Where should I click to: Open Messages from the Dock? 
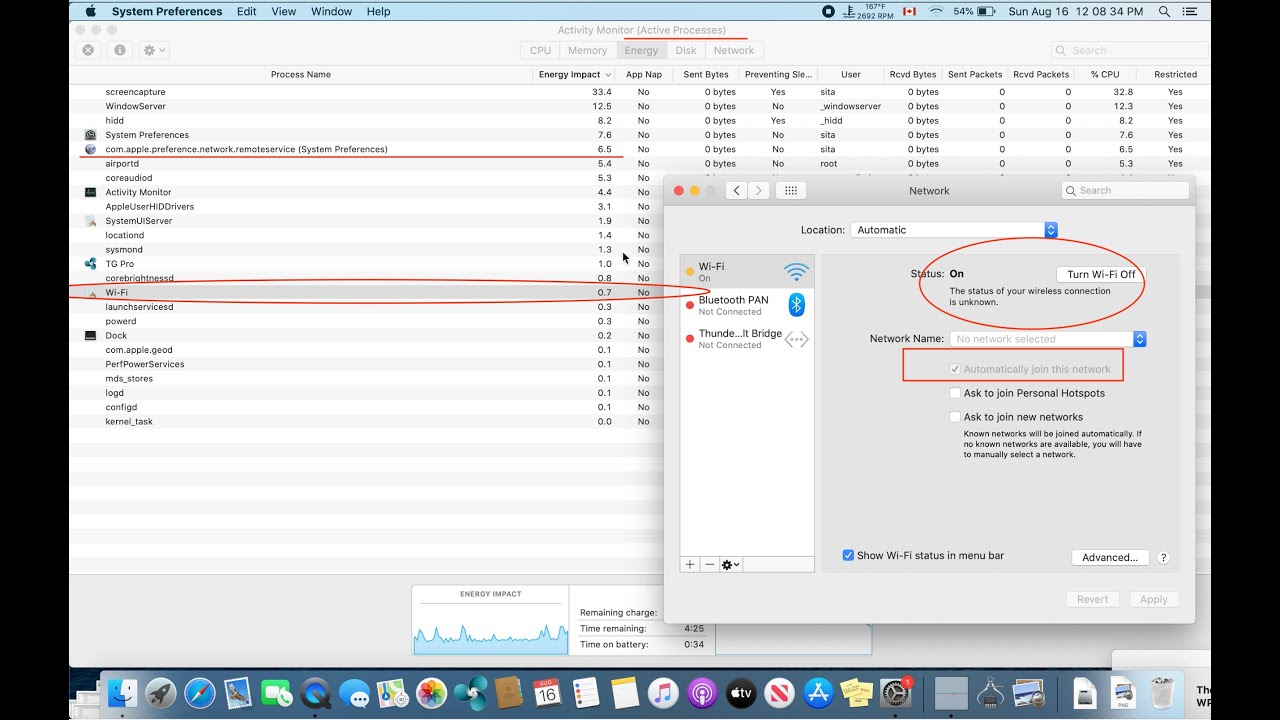point(354,692)
